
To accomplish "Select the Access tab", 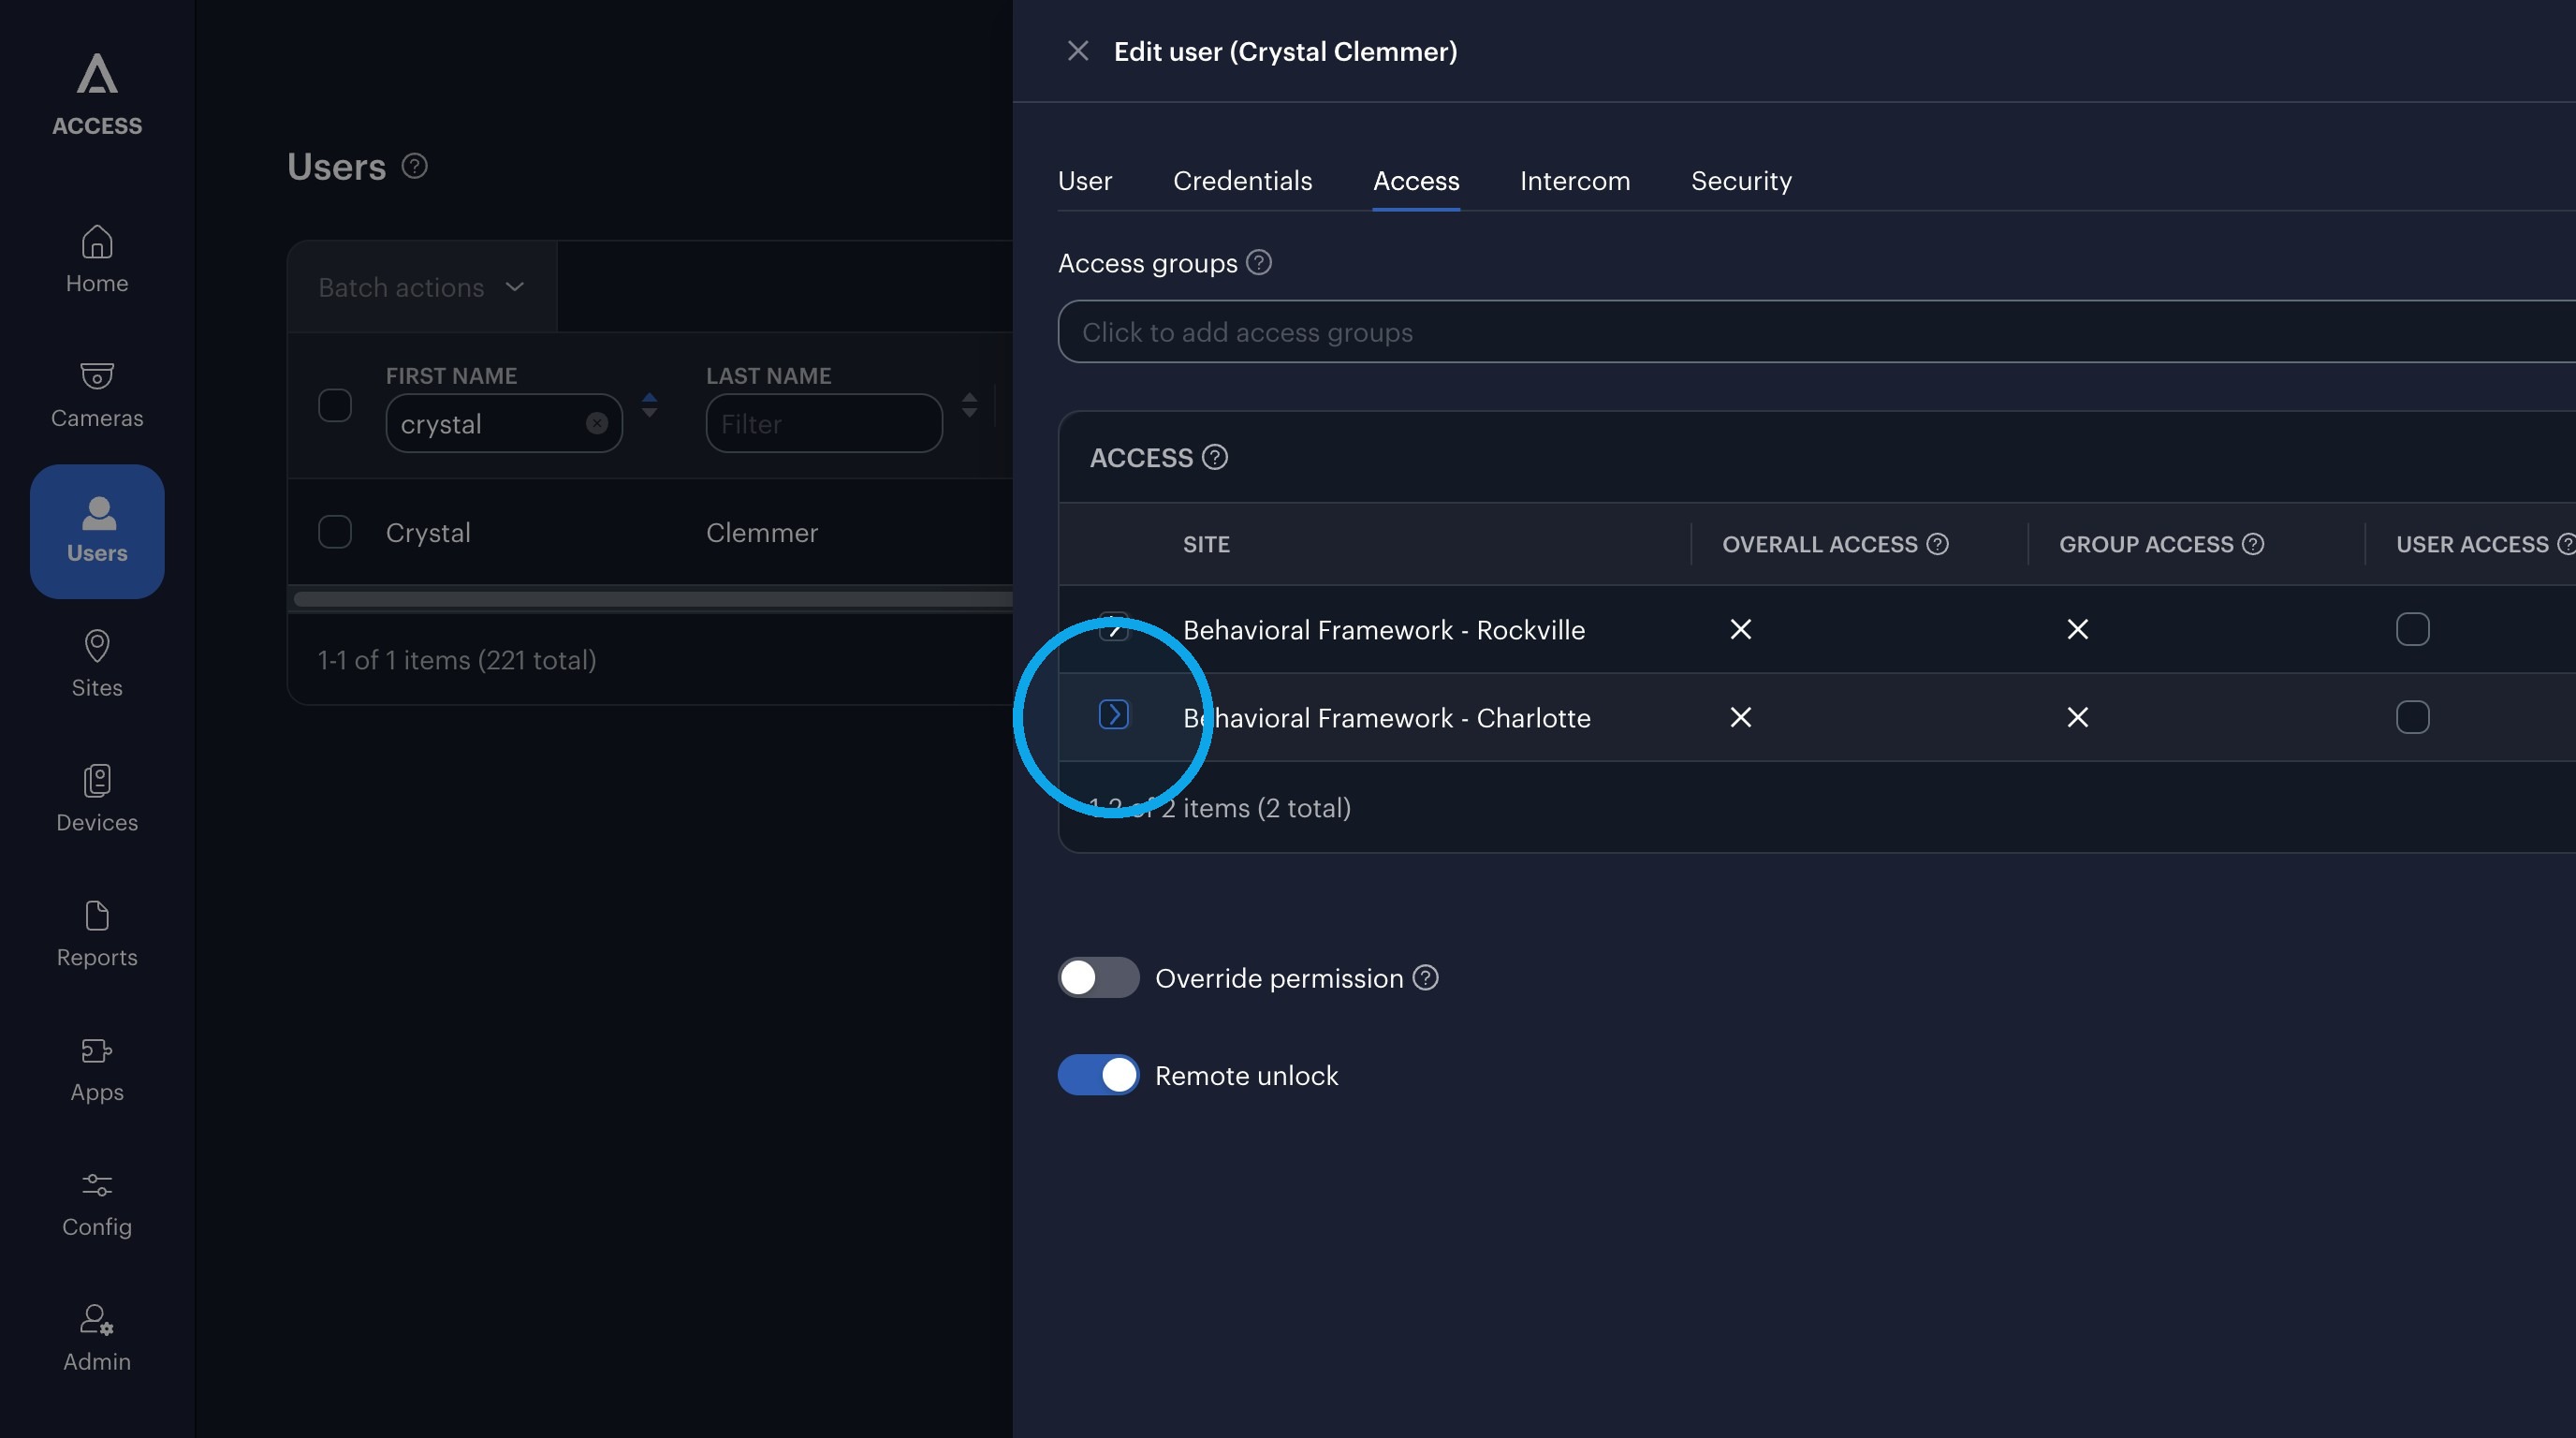I will (x=1416, y=181).
